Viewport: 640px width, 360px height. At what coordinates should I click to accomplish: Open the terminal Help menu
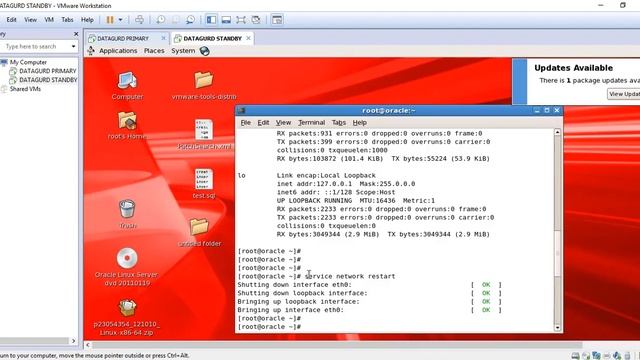pyautogui.click(x=360, y=122)
